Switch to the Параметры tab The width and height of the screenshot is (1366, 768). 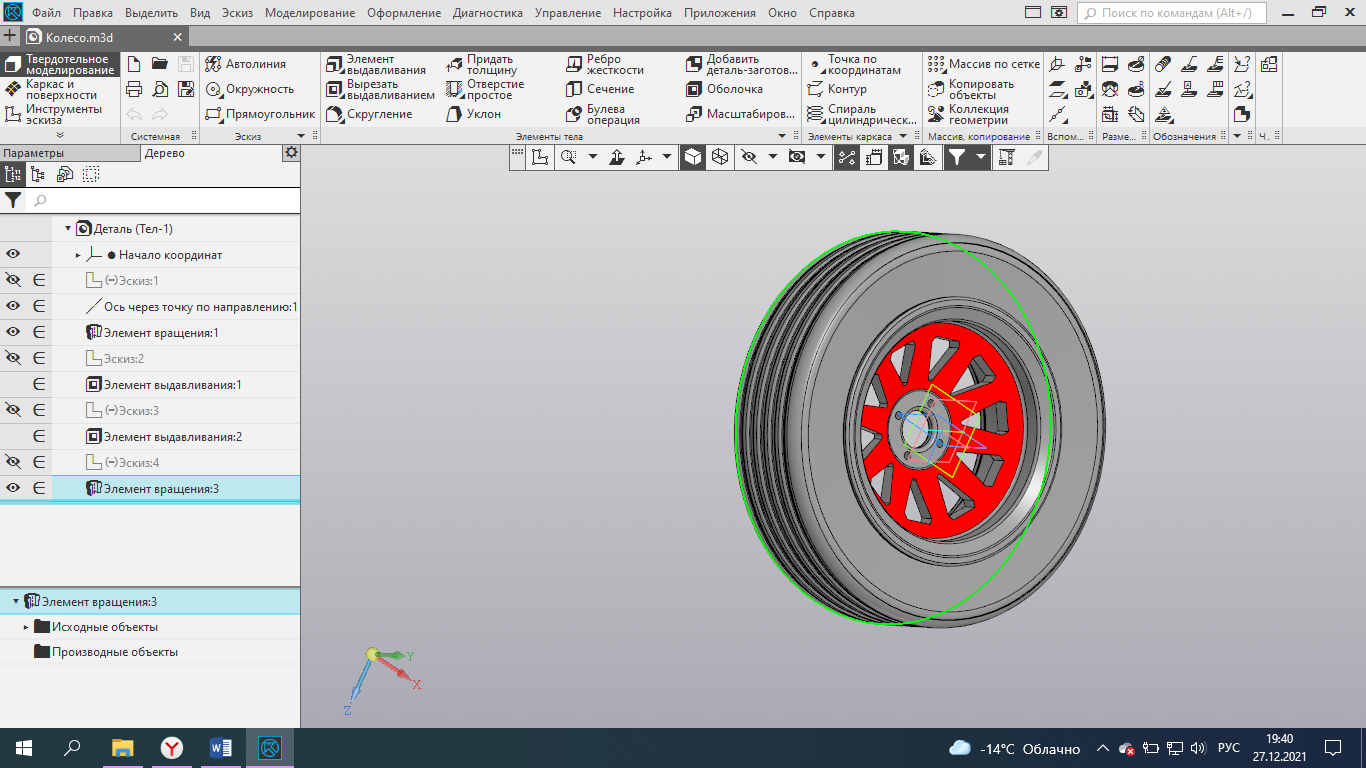click(33, 153)
